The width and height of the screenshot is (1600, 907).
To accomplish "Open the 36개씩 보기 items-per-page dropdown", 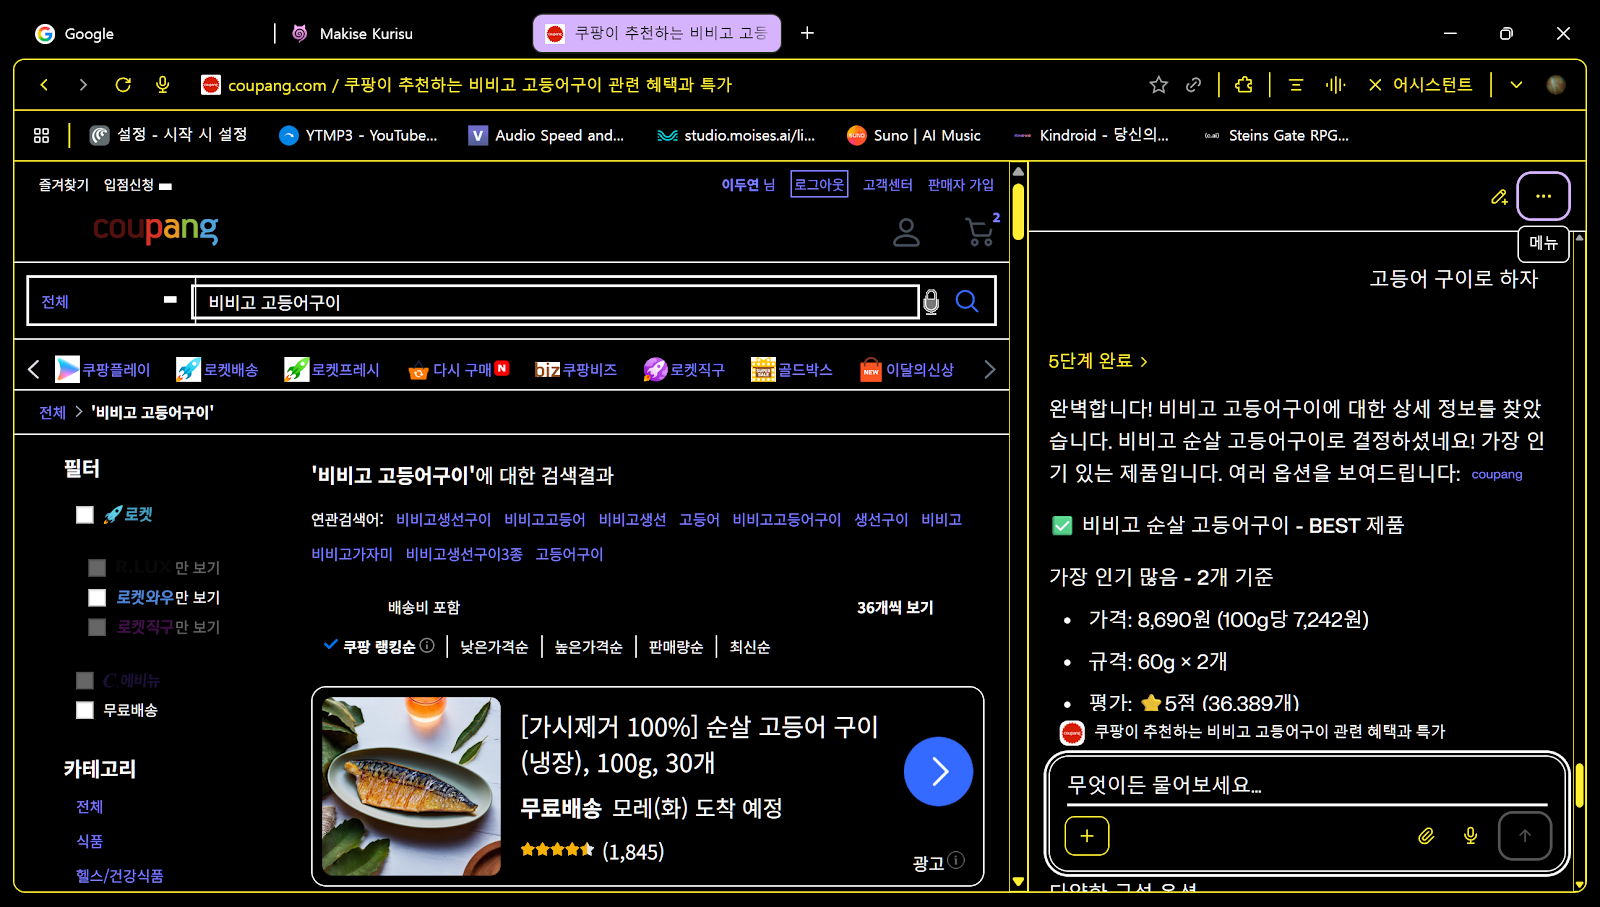I will (895, 608).
